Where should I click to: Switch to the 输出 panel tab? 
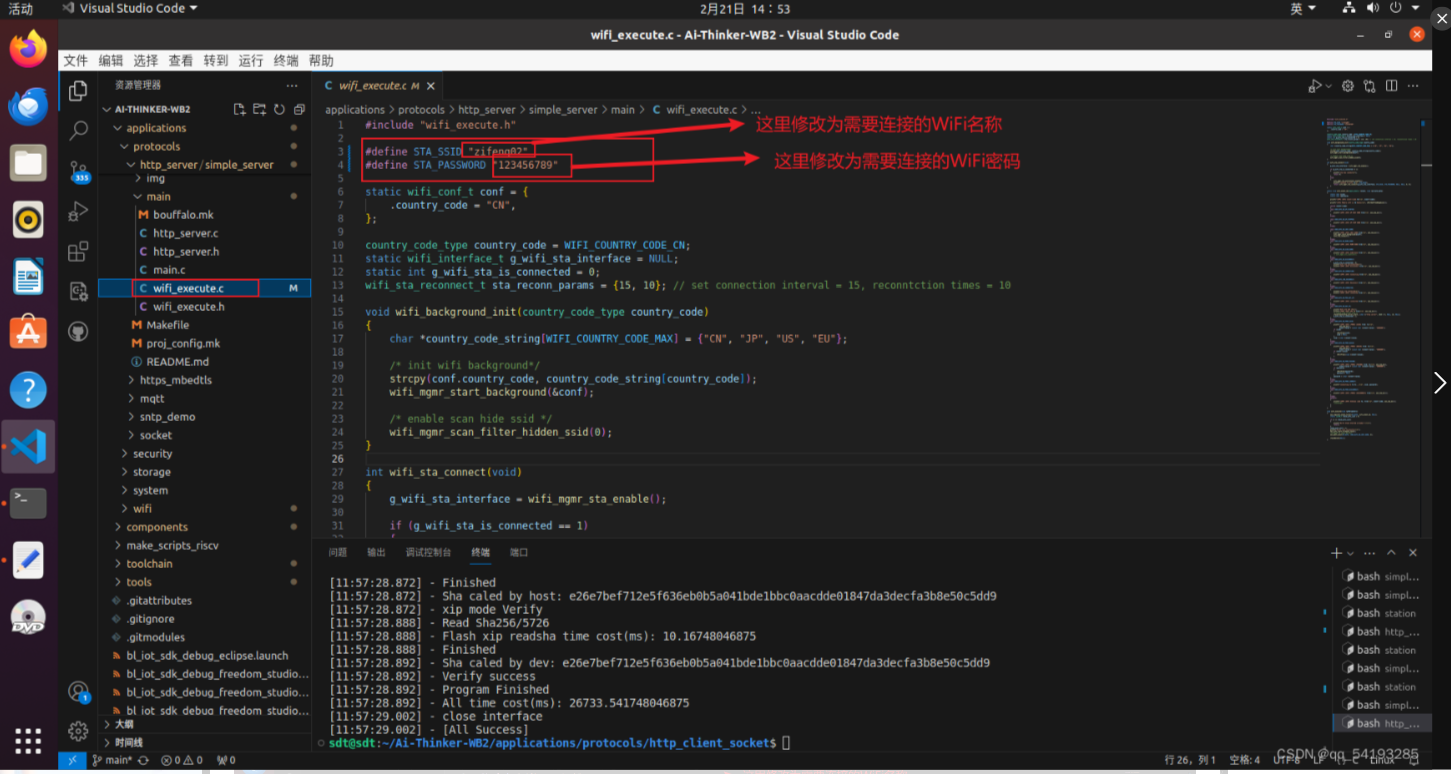click(x=376, y=553)
